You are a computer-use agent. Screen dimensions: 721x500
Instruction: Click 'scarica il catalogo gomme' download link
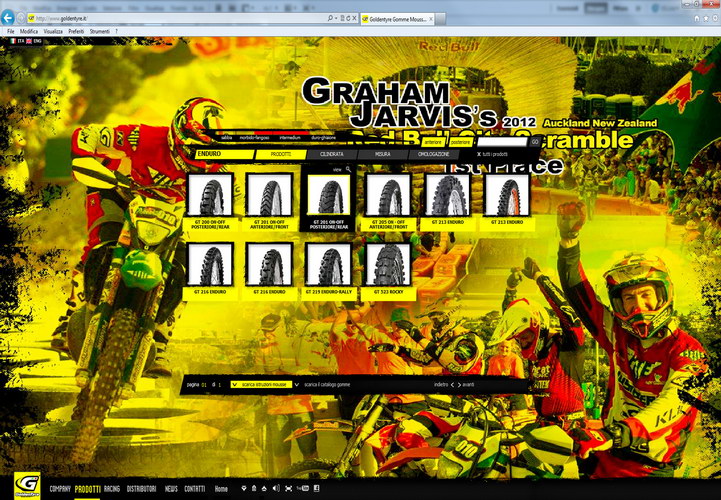326,385
